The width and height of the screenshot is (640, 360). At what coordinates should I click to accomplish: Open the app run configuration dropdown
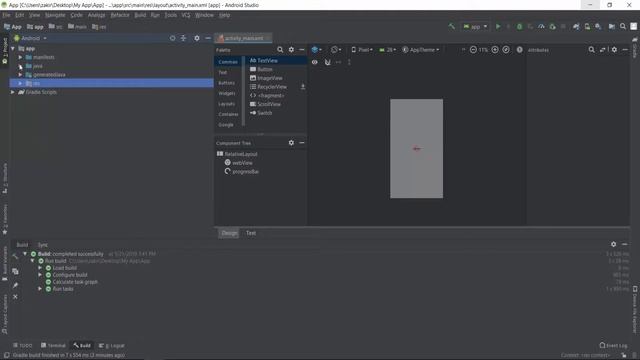(476, 27)
